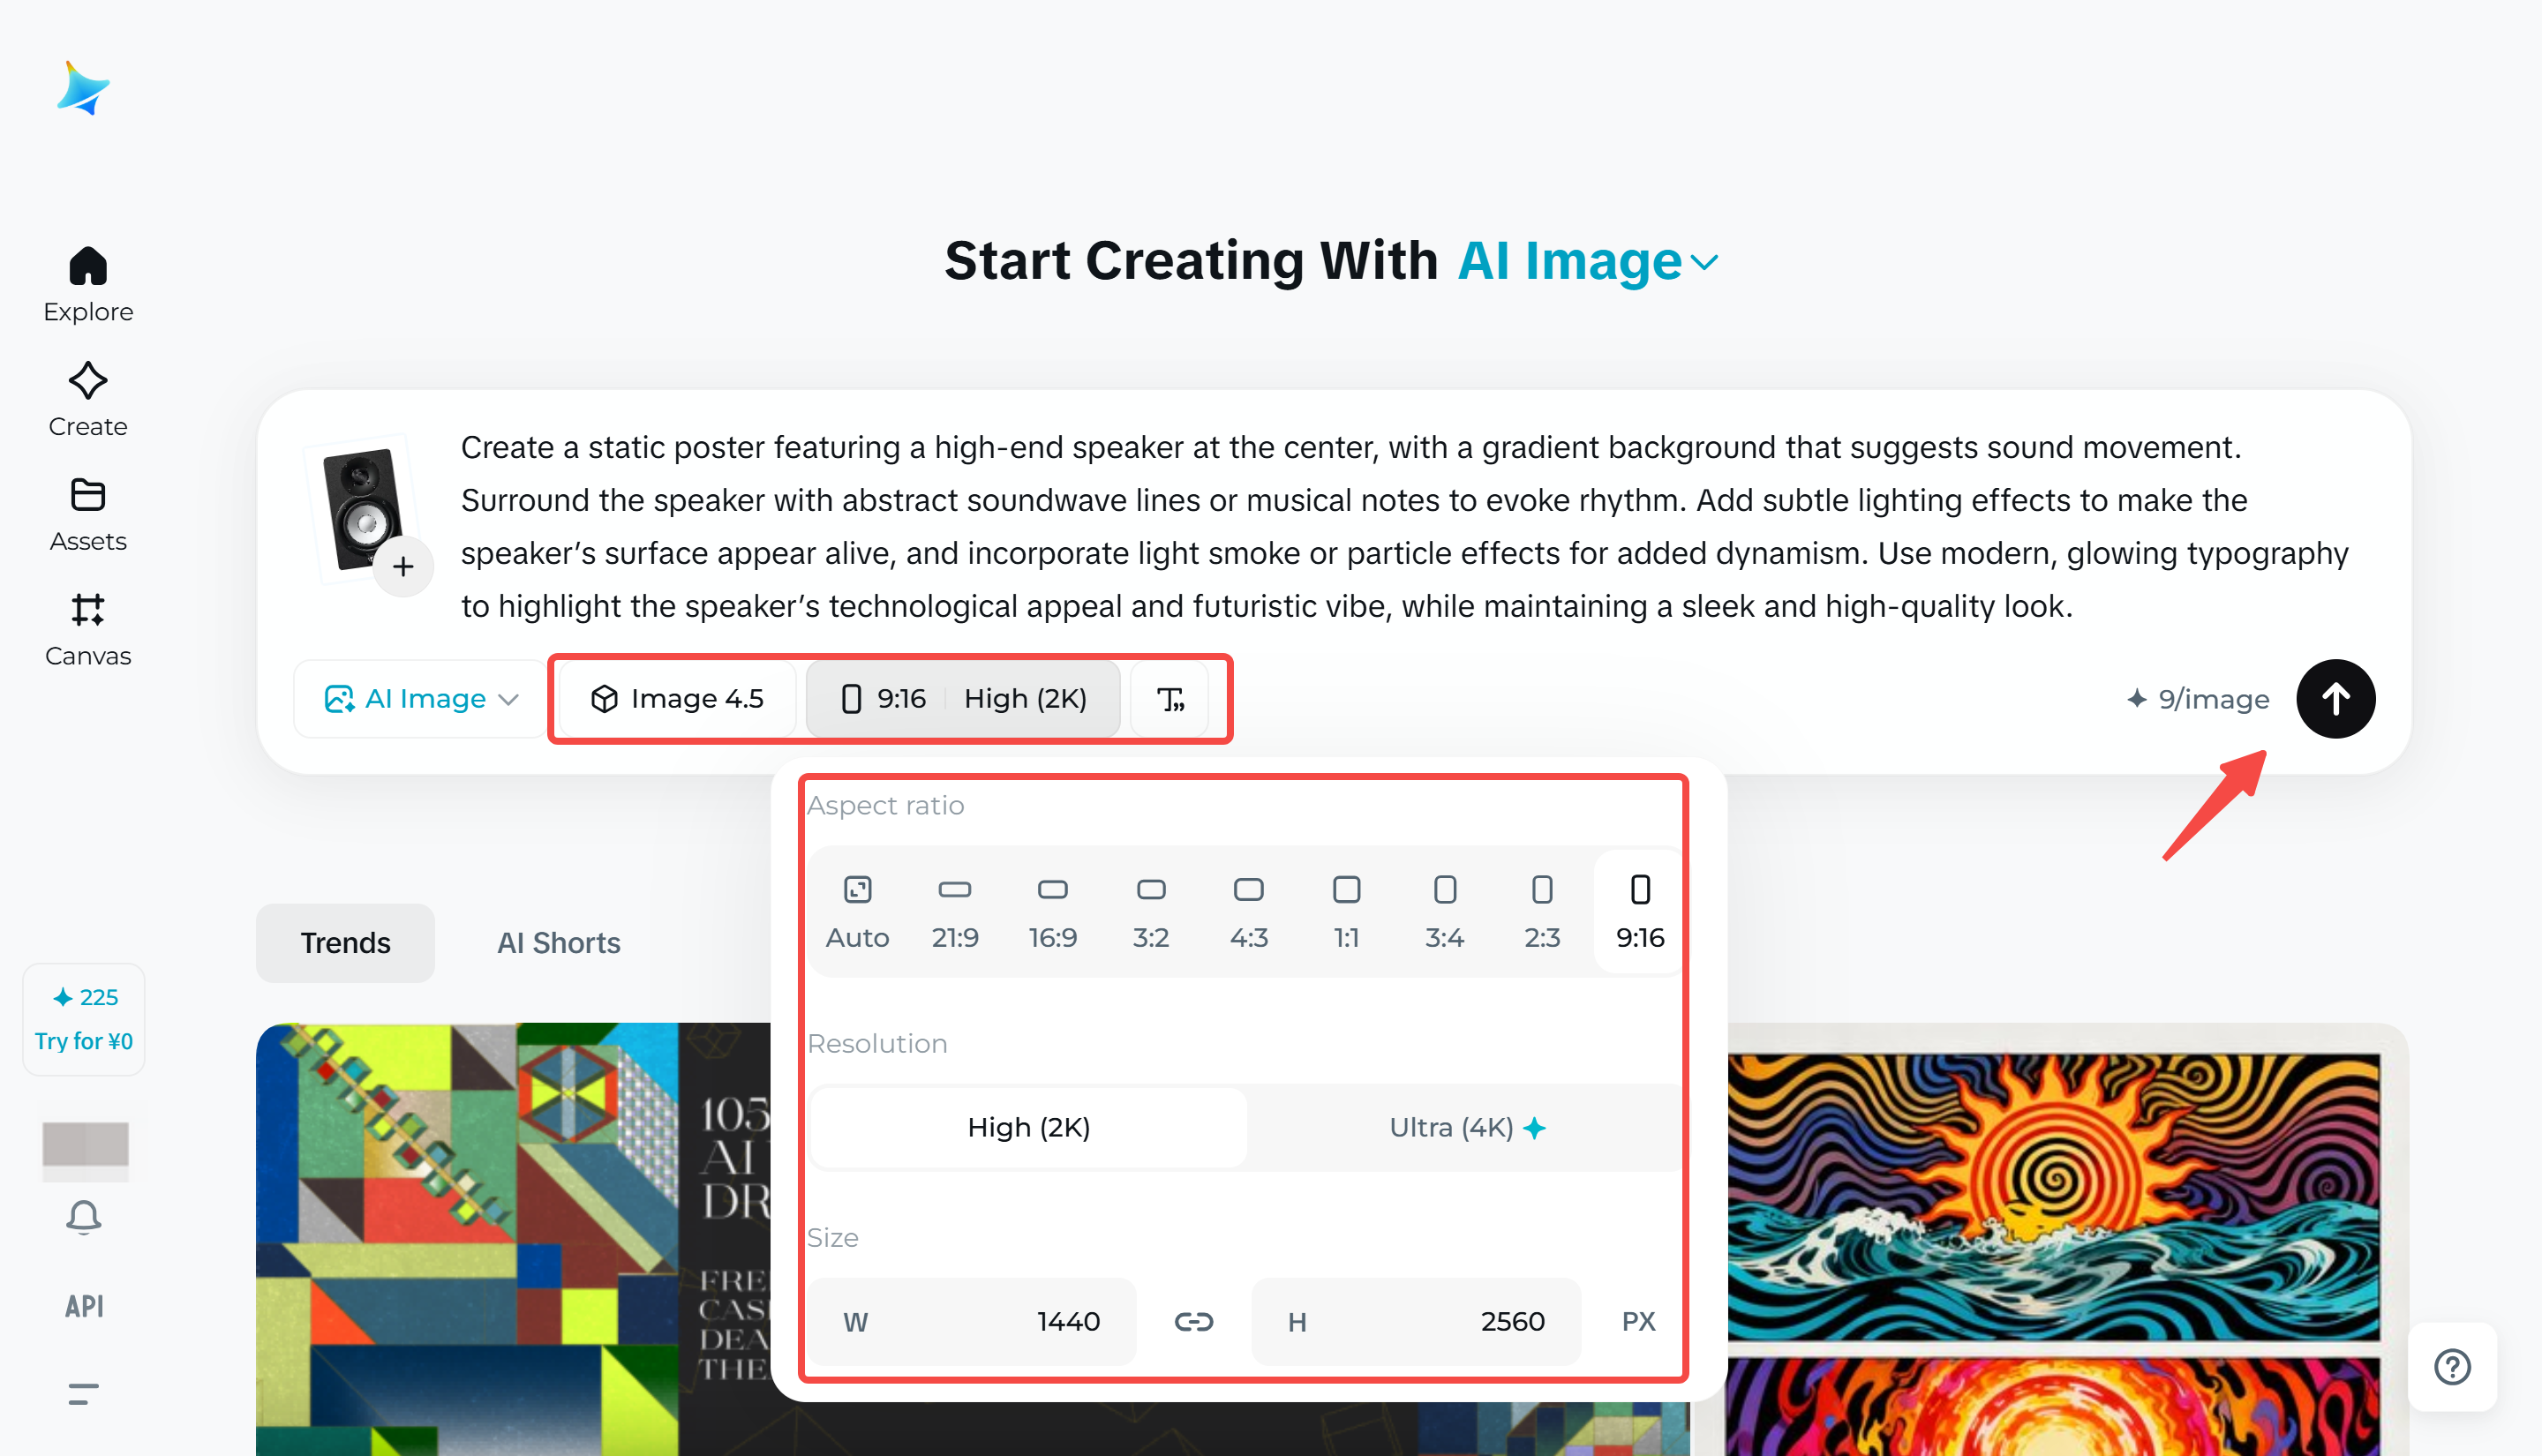
Task: Click the width input field
Action: (x=972, y=1322)
